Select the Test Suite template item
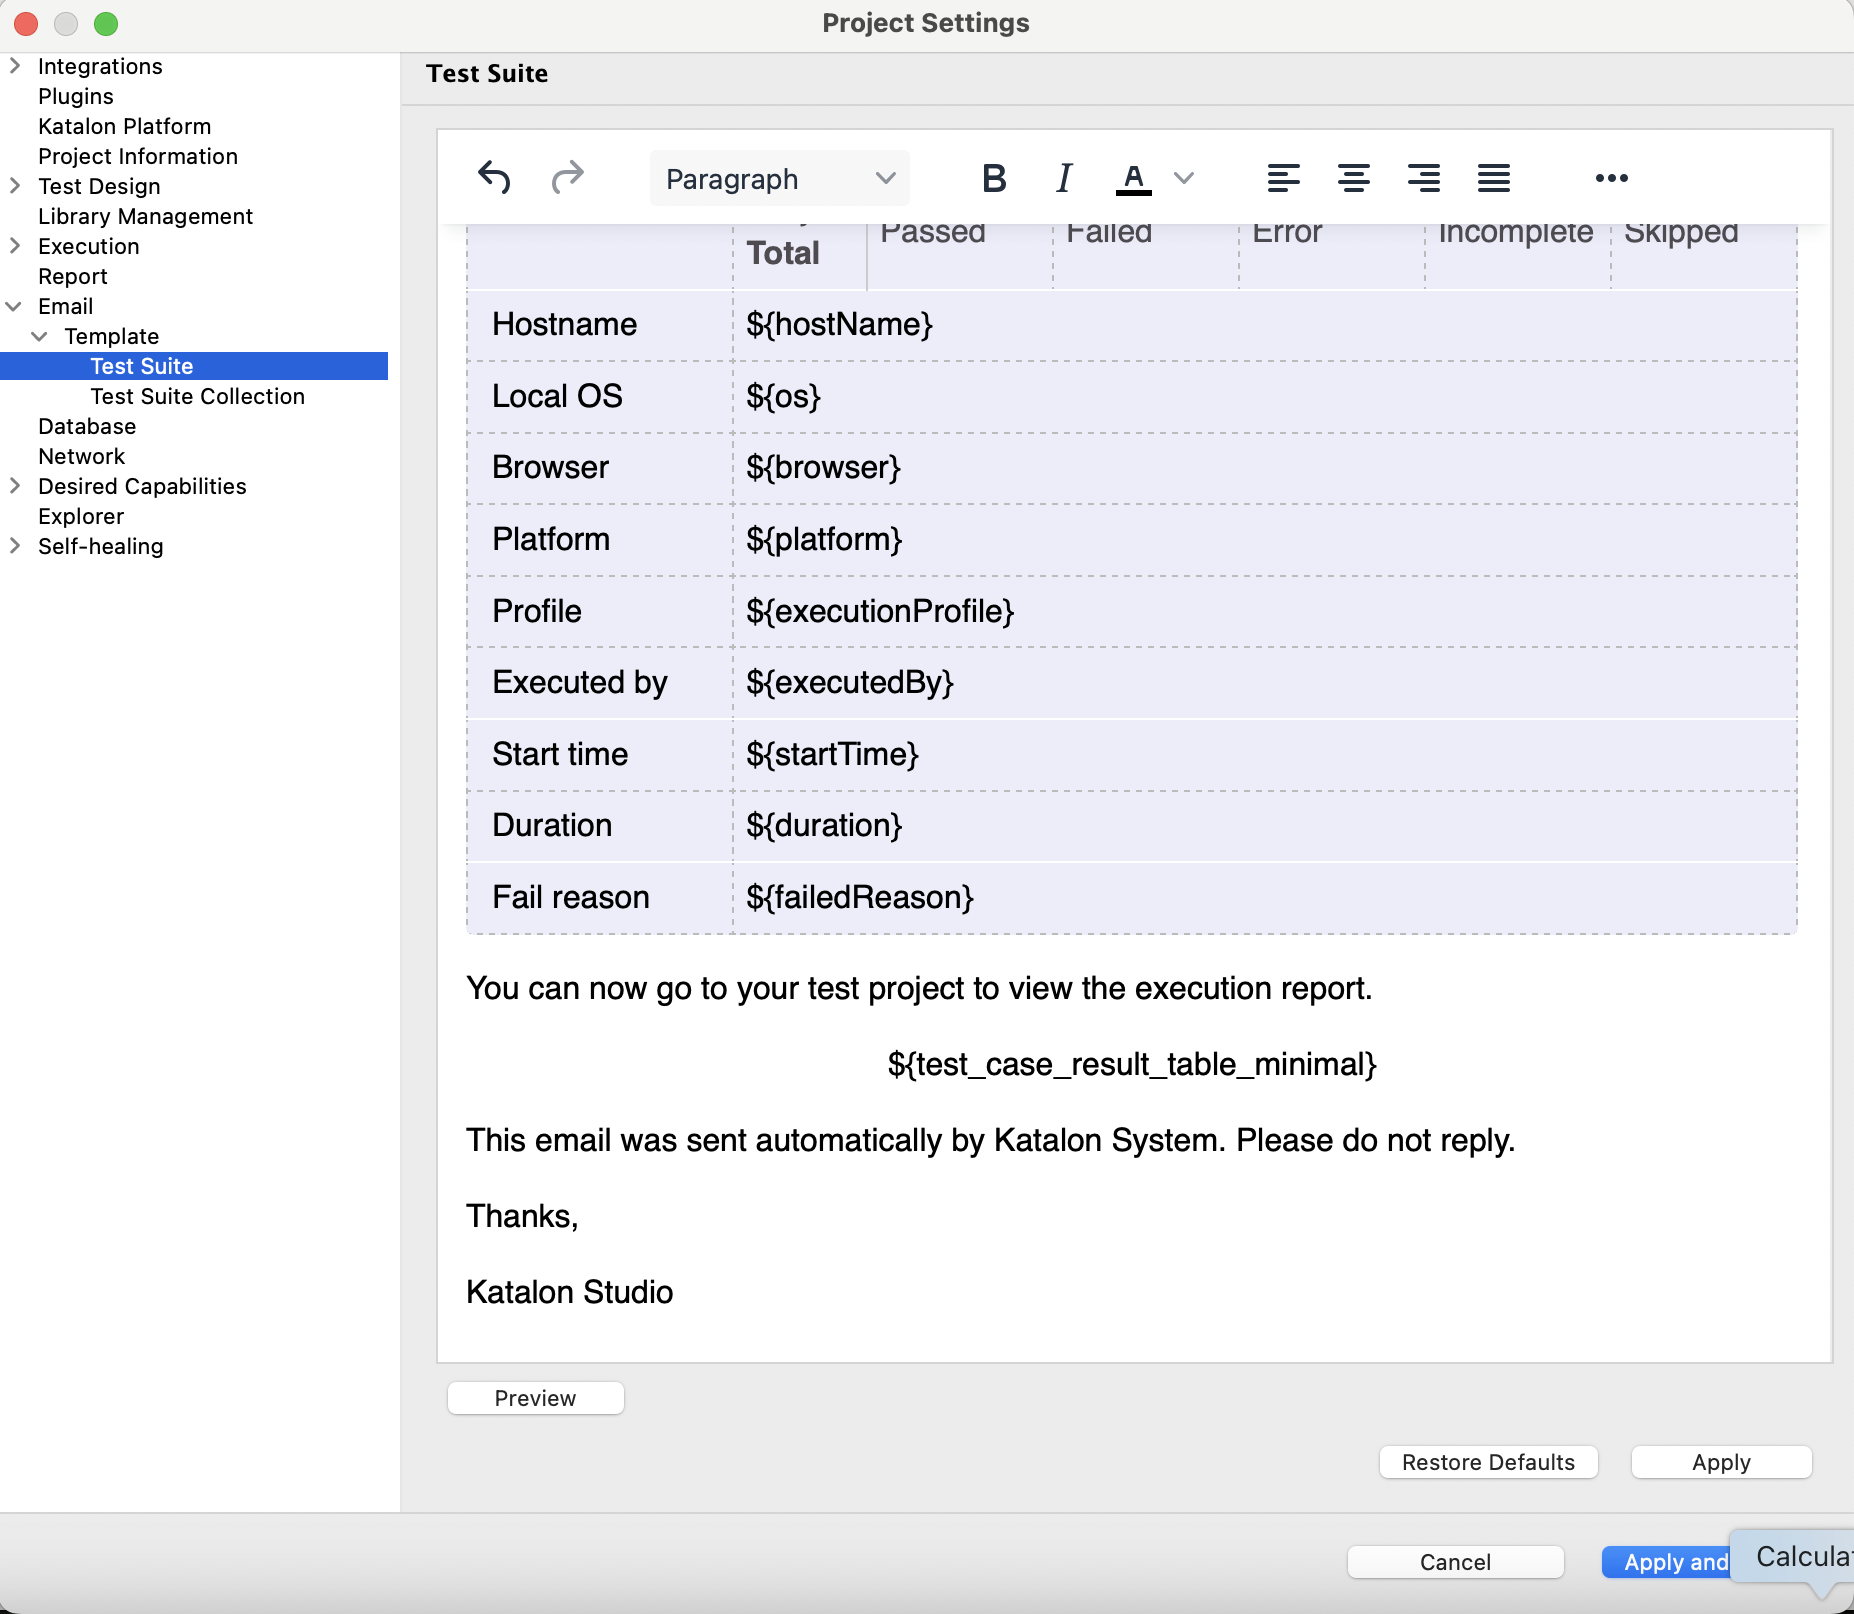 [142, 366]
